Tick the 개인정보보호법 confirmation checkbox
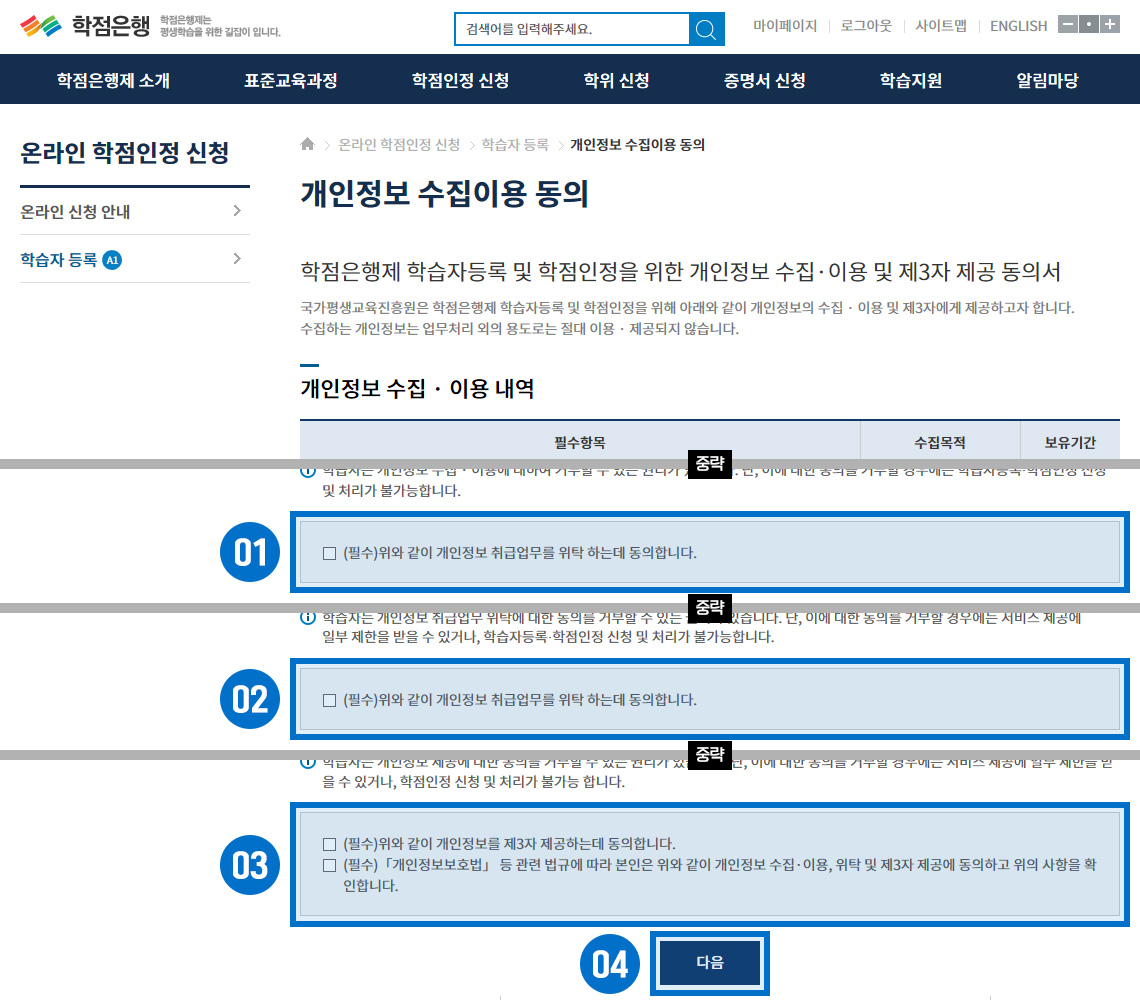Screen dimensions: 1140x1000 tap(329, 865)
